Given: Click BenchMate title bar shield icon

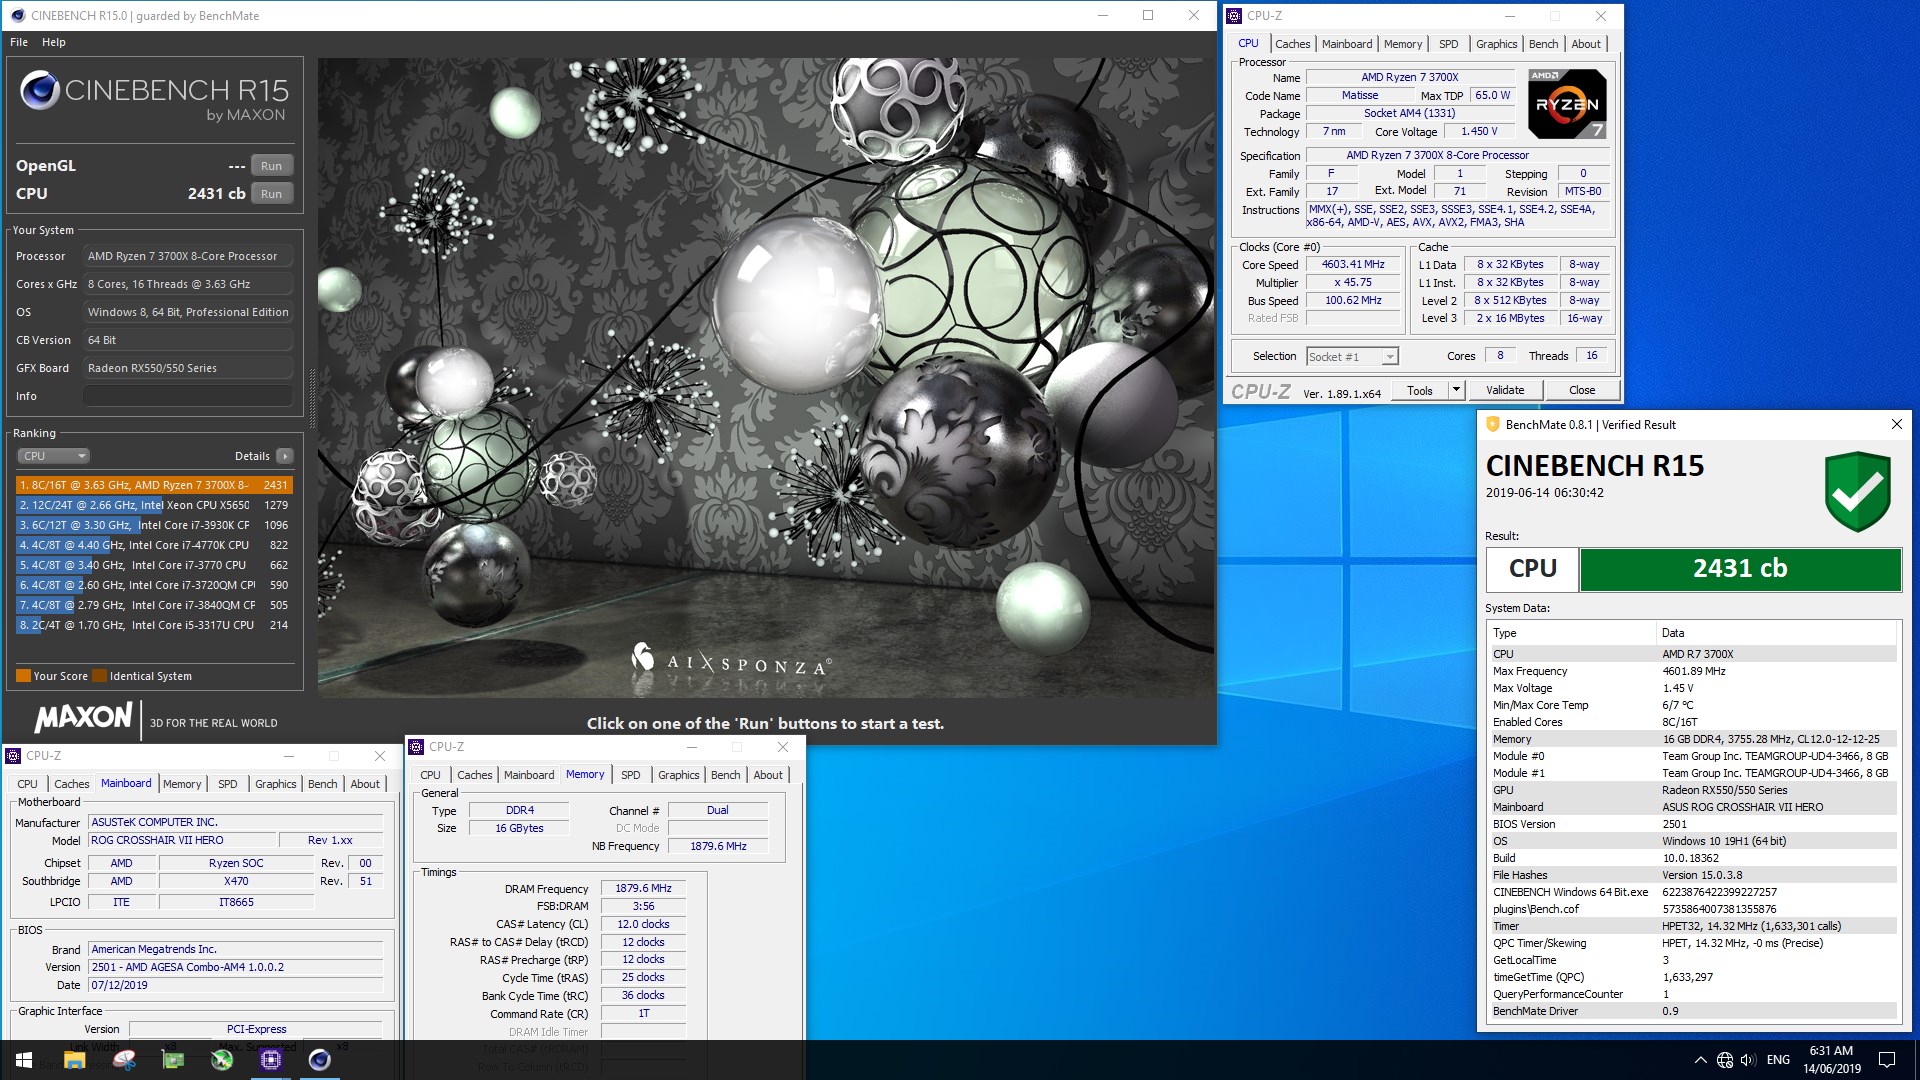Looking at the screenshot, I should 1493,424.
